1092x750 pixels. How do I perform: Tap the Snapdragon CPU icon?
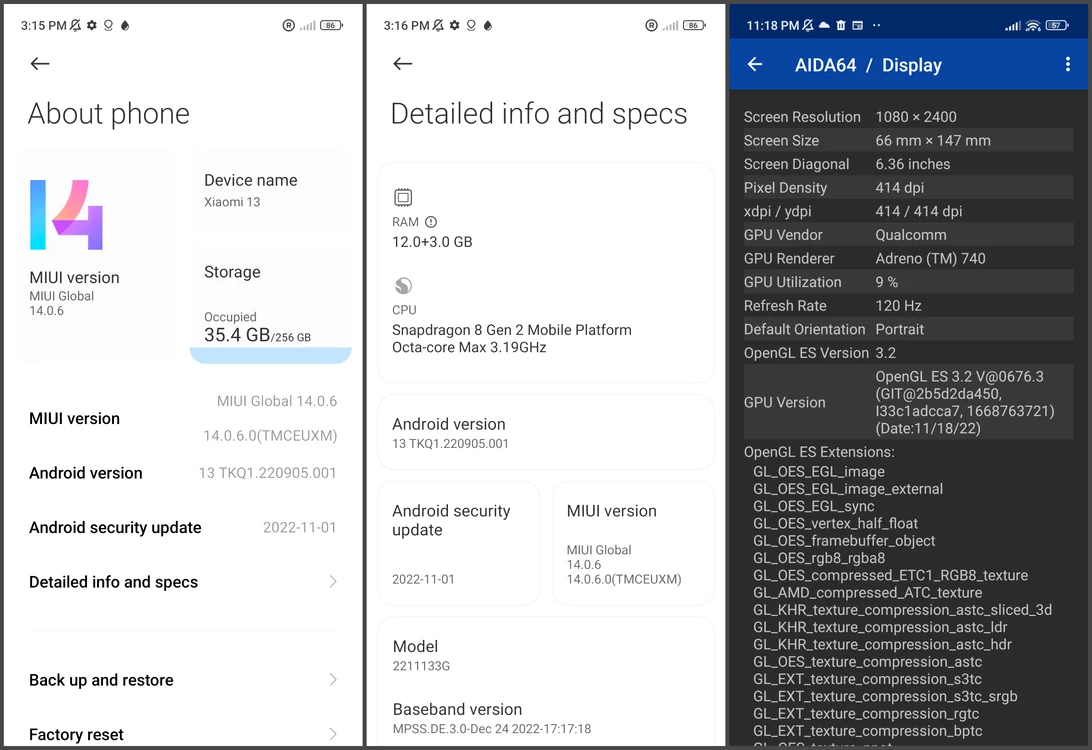click(403, 286)
